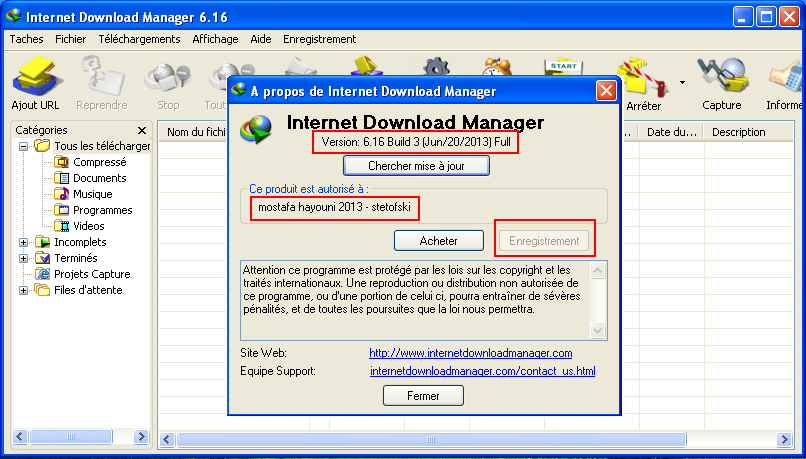The height and width of the screenshot is (459, 806).
Task: Click the Ajout URL toolbar icon
Action: pos(38,76)
